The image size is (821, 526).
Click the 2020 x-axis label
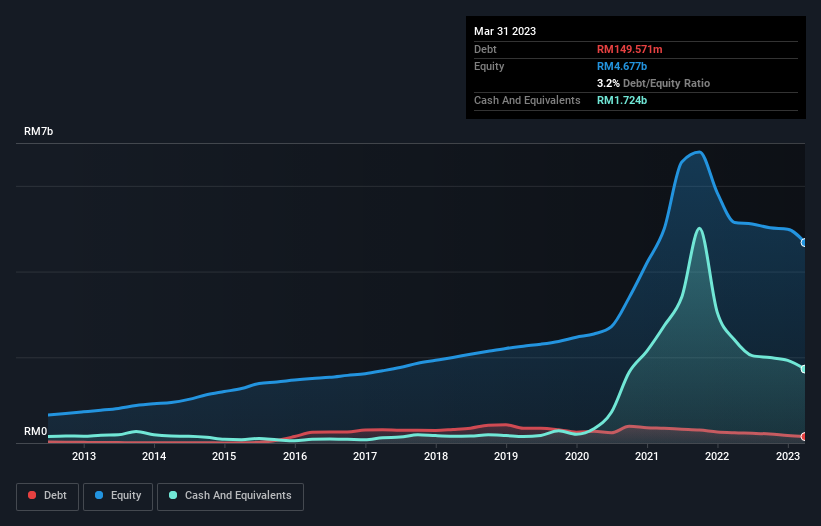click(576, 456)
